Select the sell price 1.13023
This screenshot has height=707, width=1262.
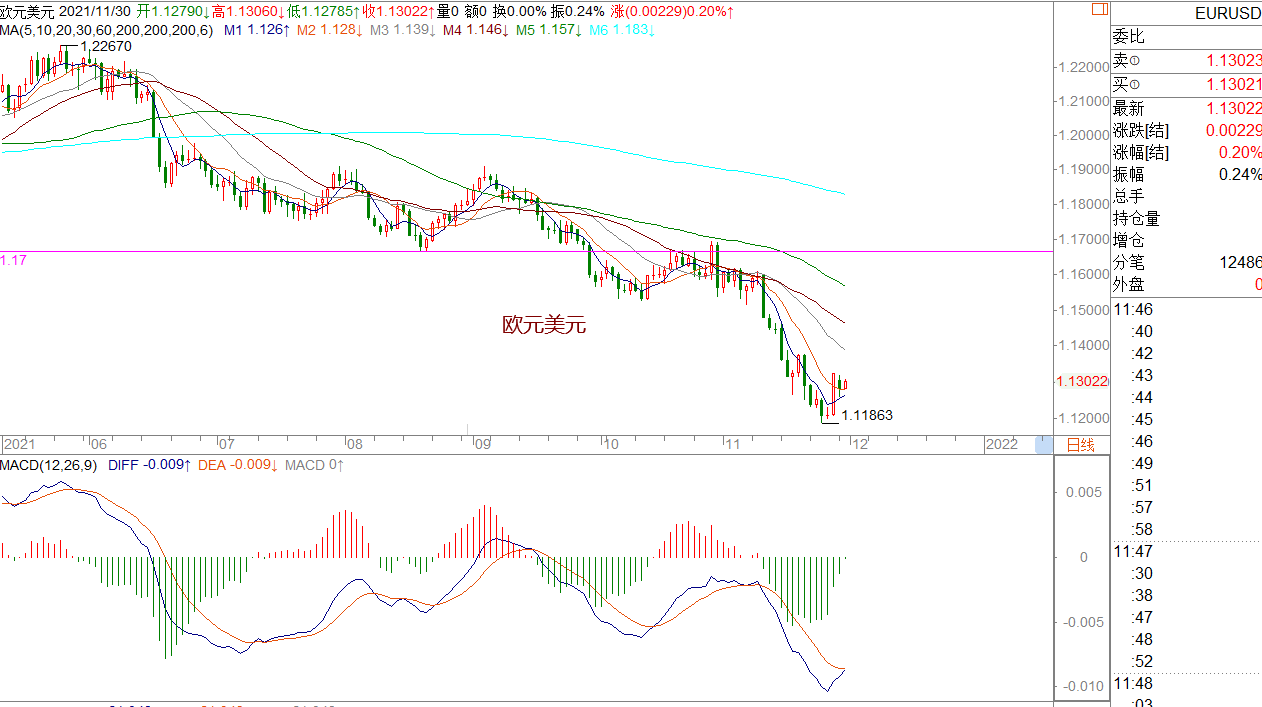1233,62
